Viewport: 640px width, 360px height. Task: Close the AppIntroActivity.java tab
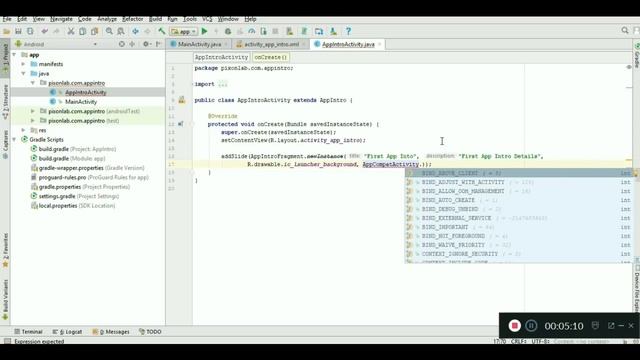[380, 44]
